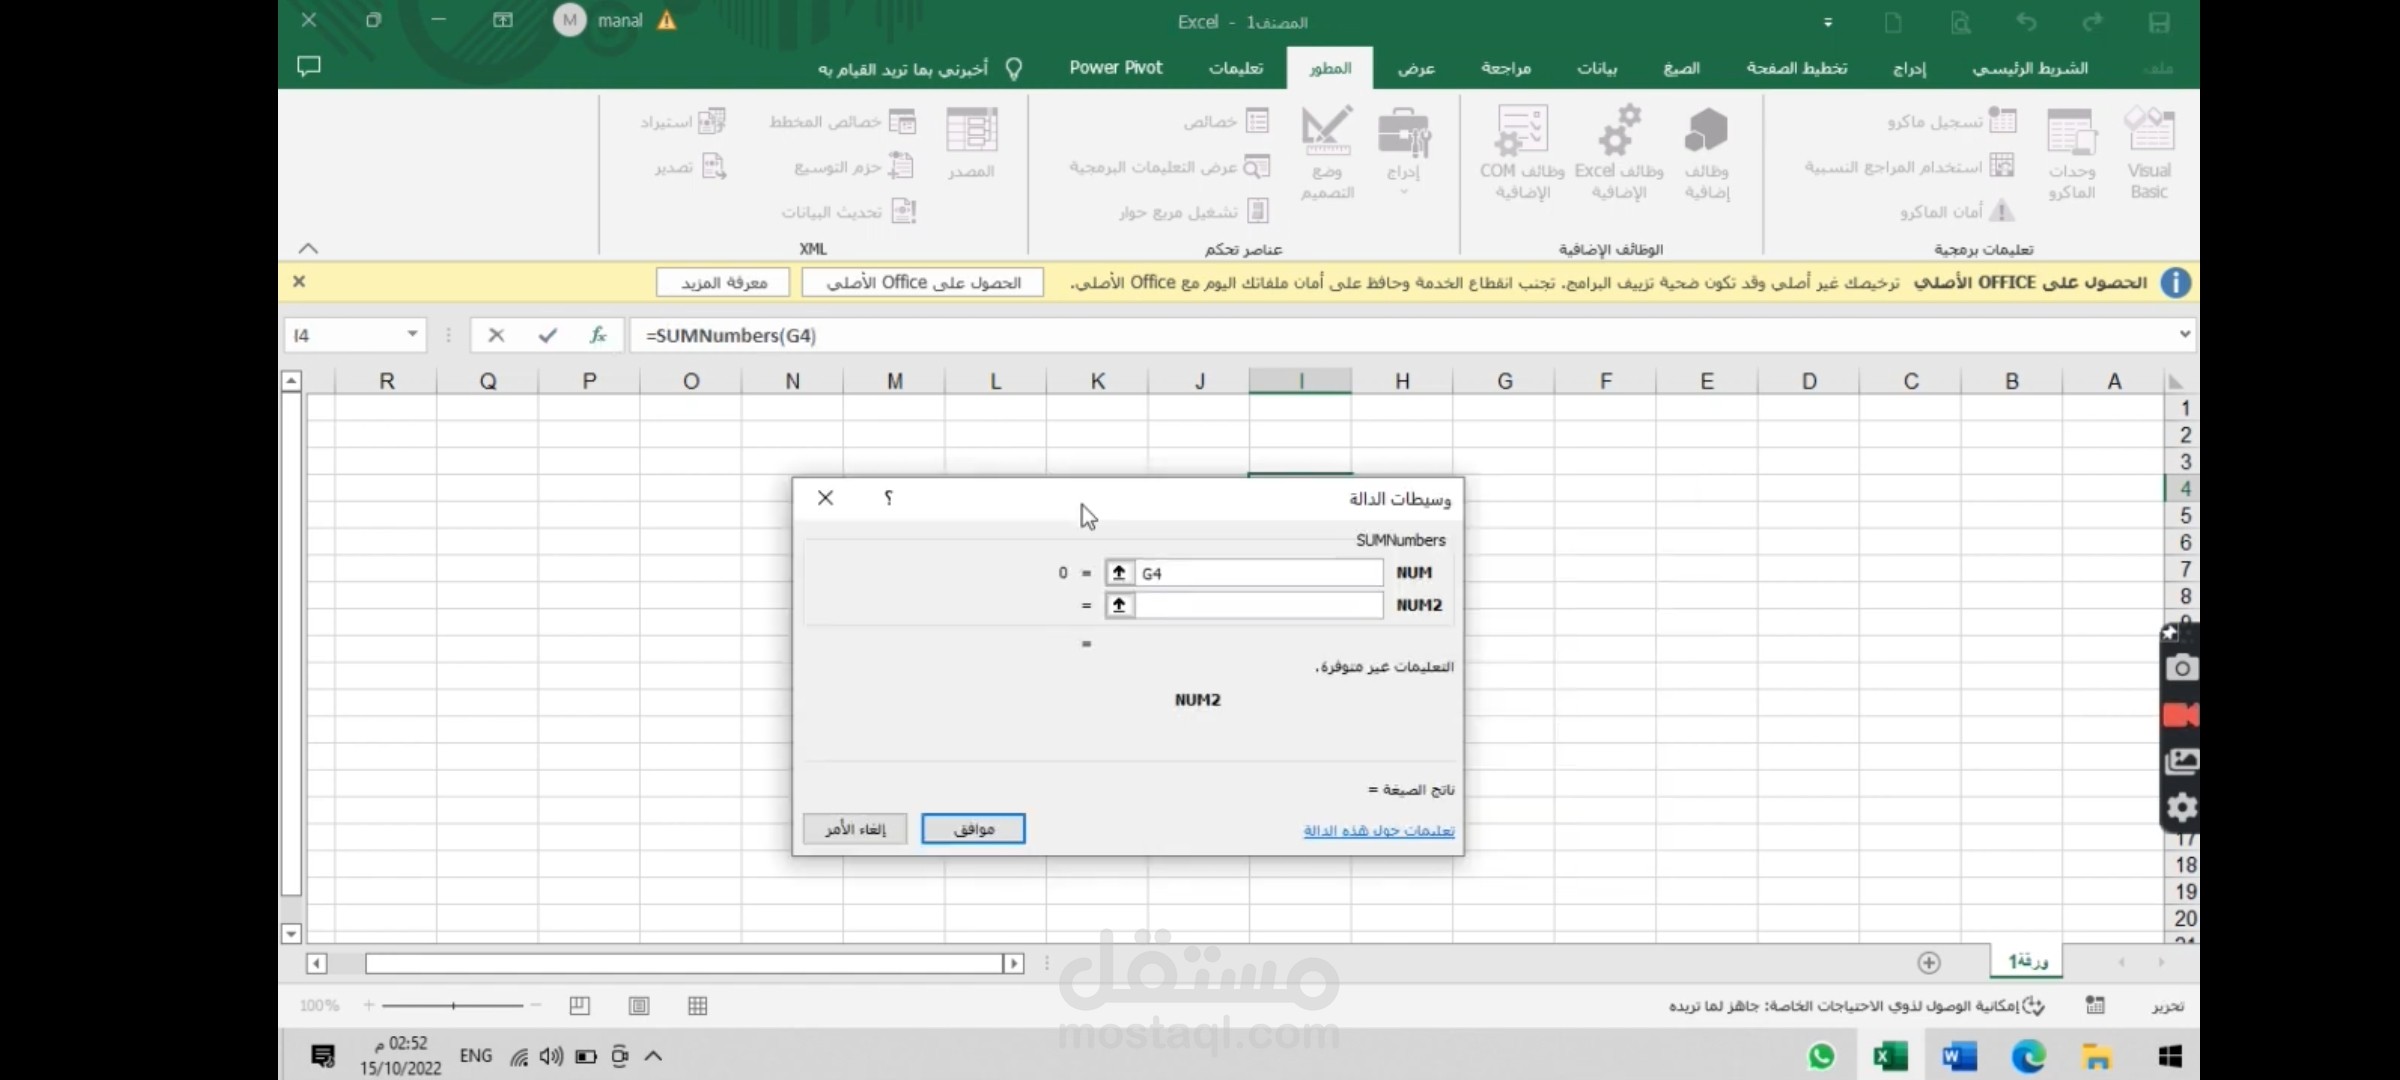The height and width of the screenshot is (1080, 2400).
Task: Cancel formula entry with X button
Action: click(x=496, y=335)
